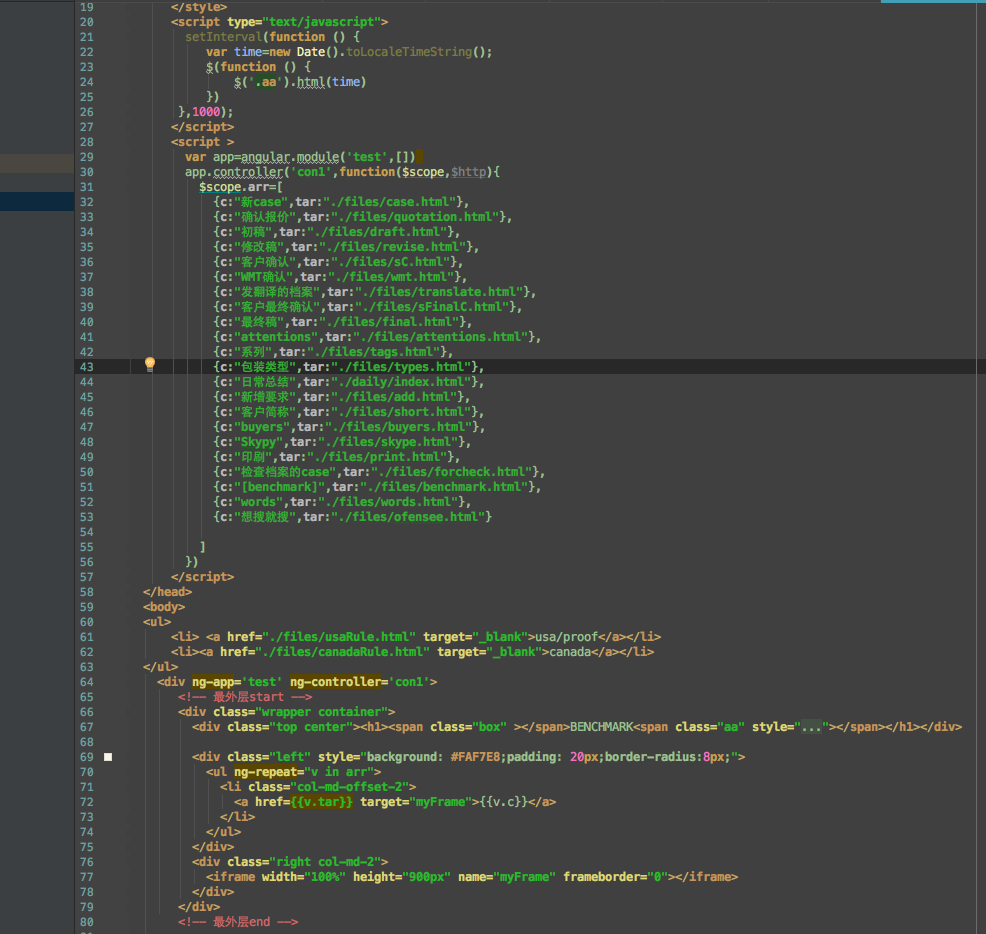Click BENCHMARK heading text on line 67

[602, 727]
